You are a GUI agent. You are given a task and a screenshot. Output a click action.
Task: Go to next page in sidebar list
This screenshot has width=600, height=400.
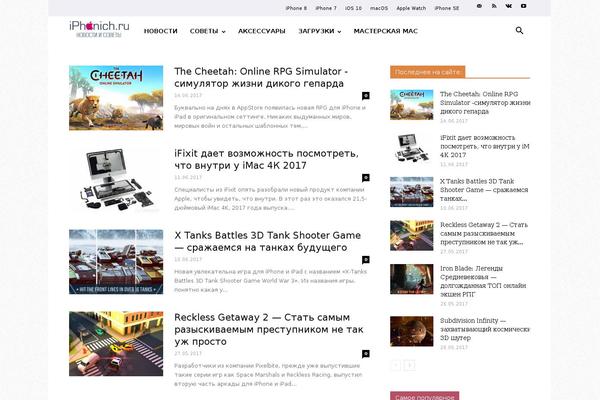click(x=409, y=366)
